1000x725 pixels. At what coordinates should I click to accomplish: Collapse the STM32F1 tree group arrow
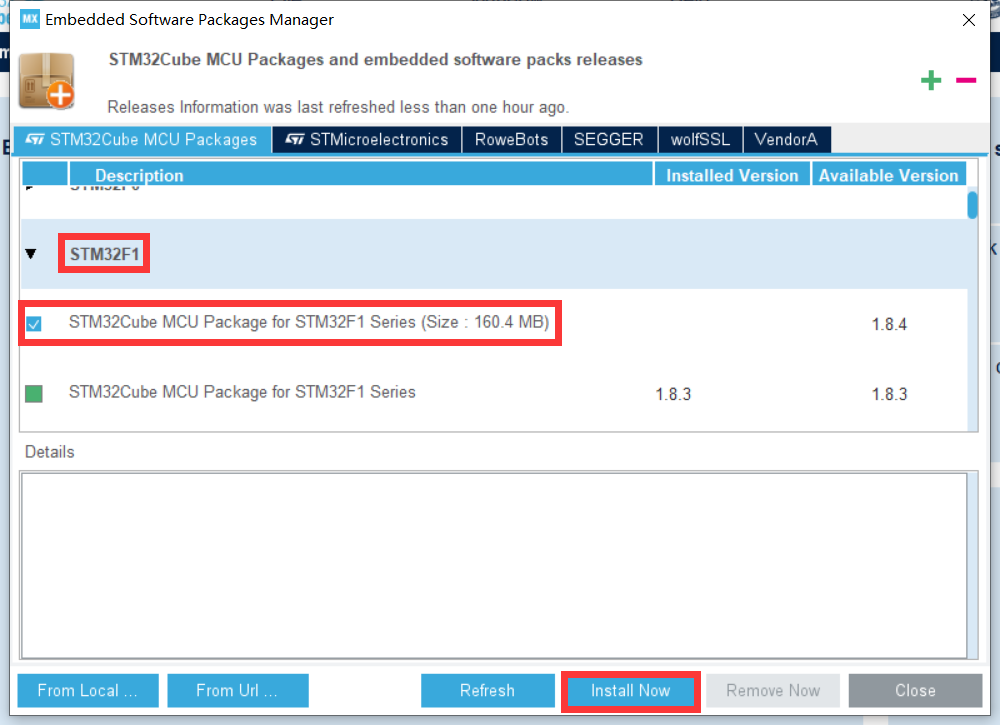click(31, 254)
